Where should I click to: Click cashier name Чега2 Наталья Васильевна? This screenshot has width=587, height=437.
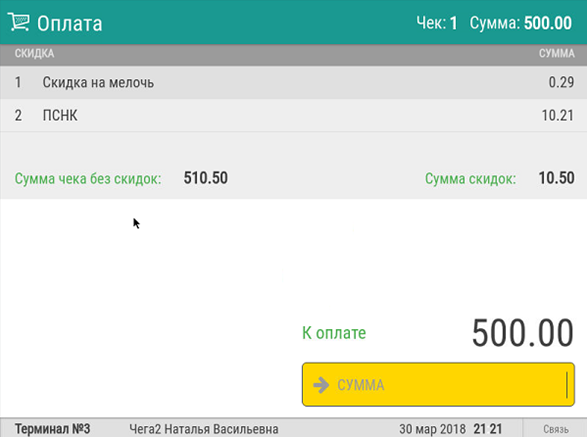pyautogui.click(x=204, y=429)
